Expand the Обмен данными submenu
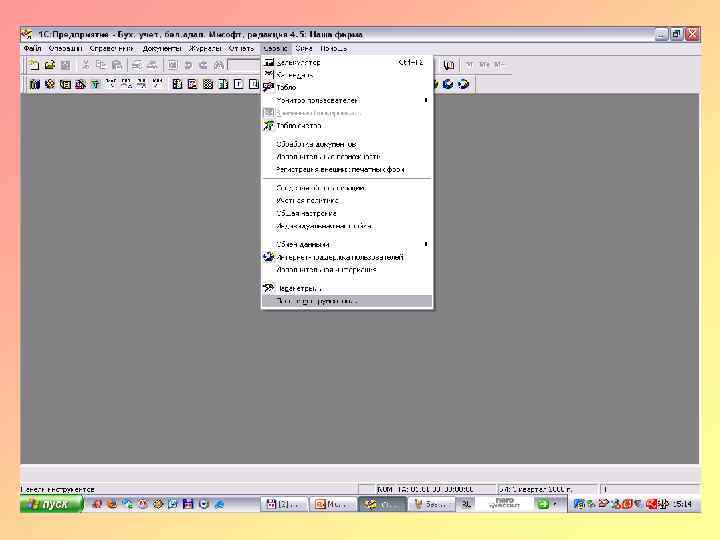 point(347,244)
